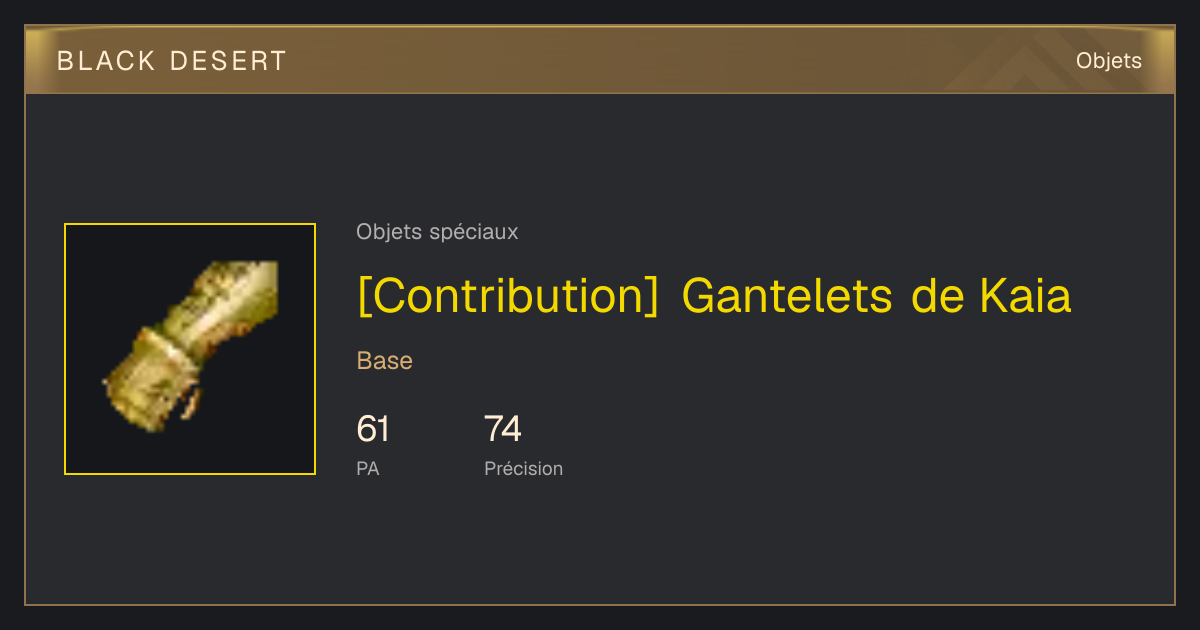
Task: Open the Objets link in header
Action: click(1108, 61)
